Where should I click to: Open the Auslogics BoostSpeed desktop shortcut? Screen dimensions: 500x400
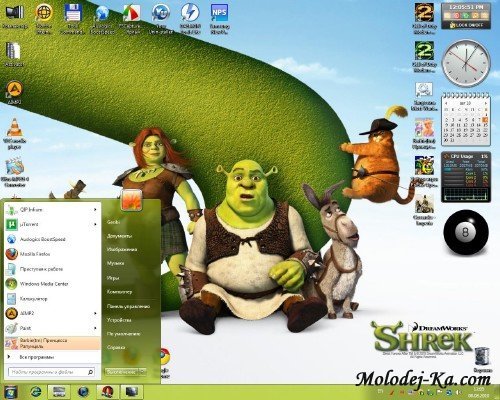(x=102, y=18)
